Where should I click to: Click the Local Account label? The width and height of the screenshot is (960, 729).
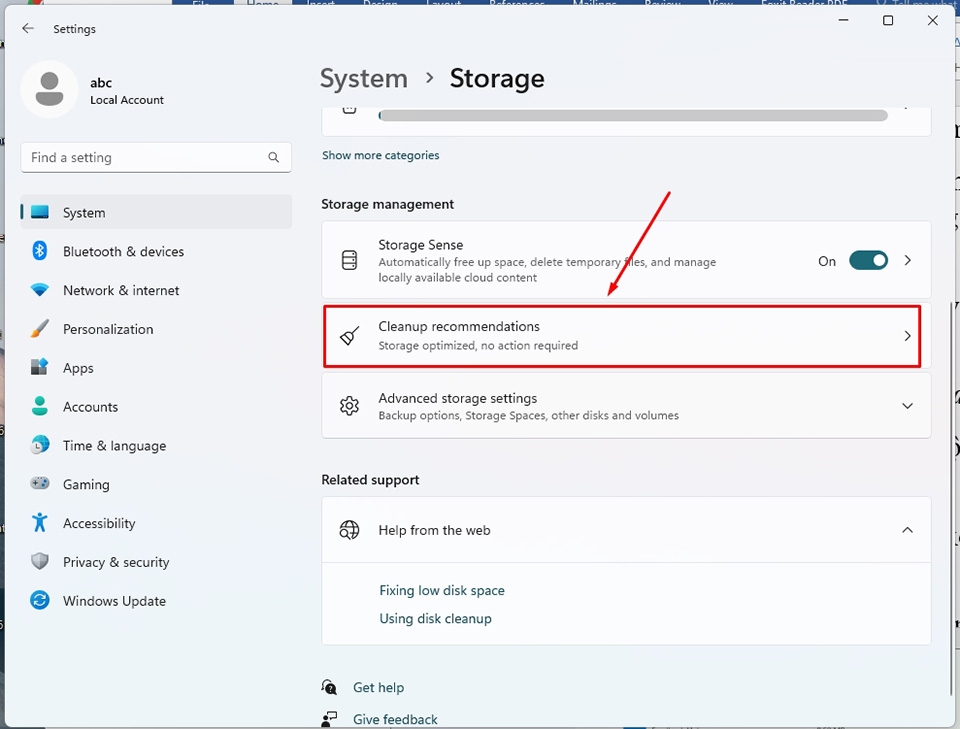pyautogui.click(x=127, y=100)
